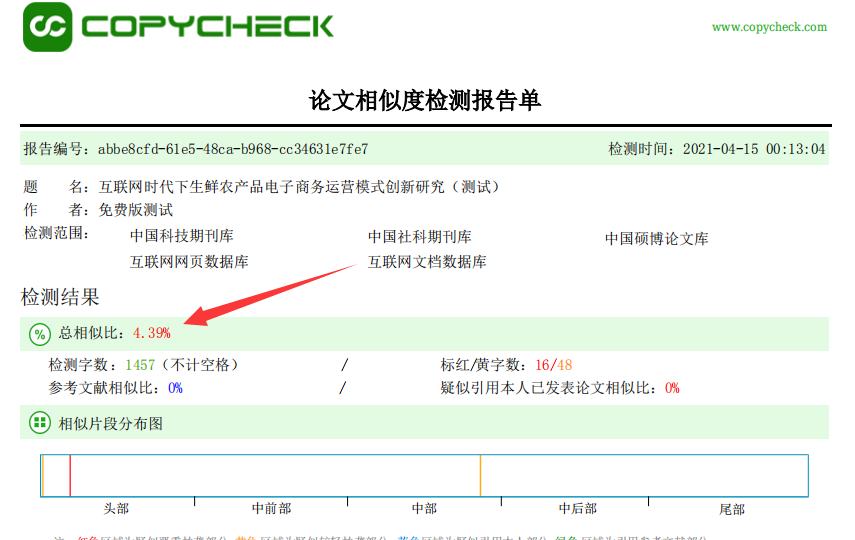Click the 尾部 section label
The image size is (855, 540).
(x=732, y=509)
